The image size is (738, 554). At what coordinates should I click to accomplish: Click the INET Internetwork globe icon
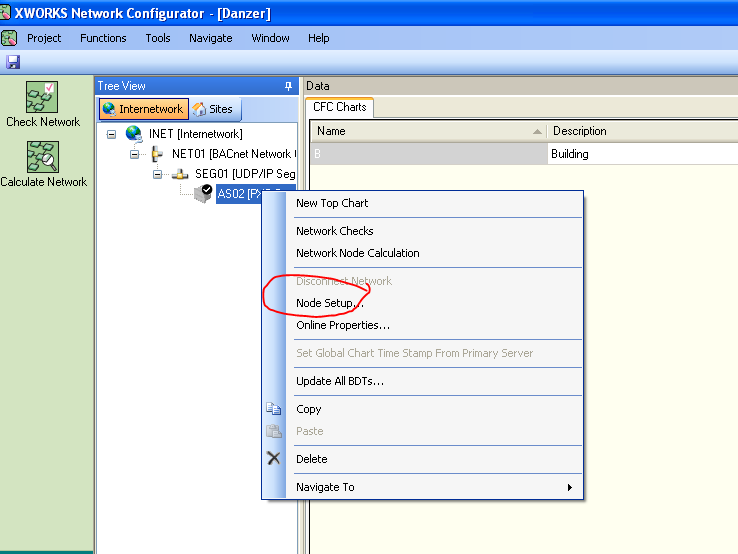pyautogui.click(x=134, y=134)
